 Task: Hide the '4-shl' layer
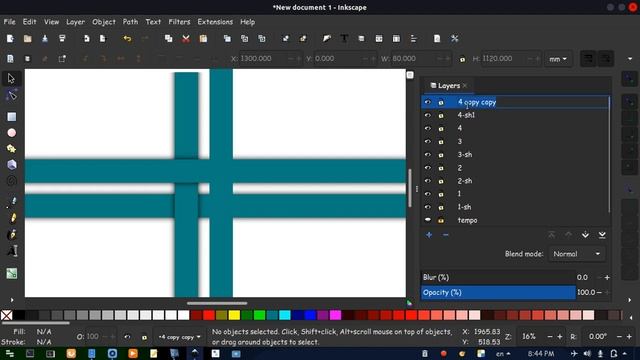coord(427,115)
